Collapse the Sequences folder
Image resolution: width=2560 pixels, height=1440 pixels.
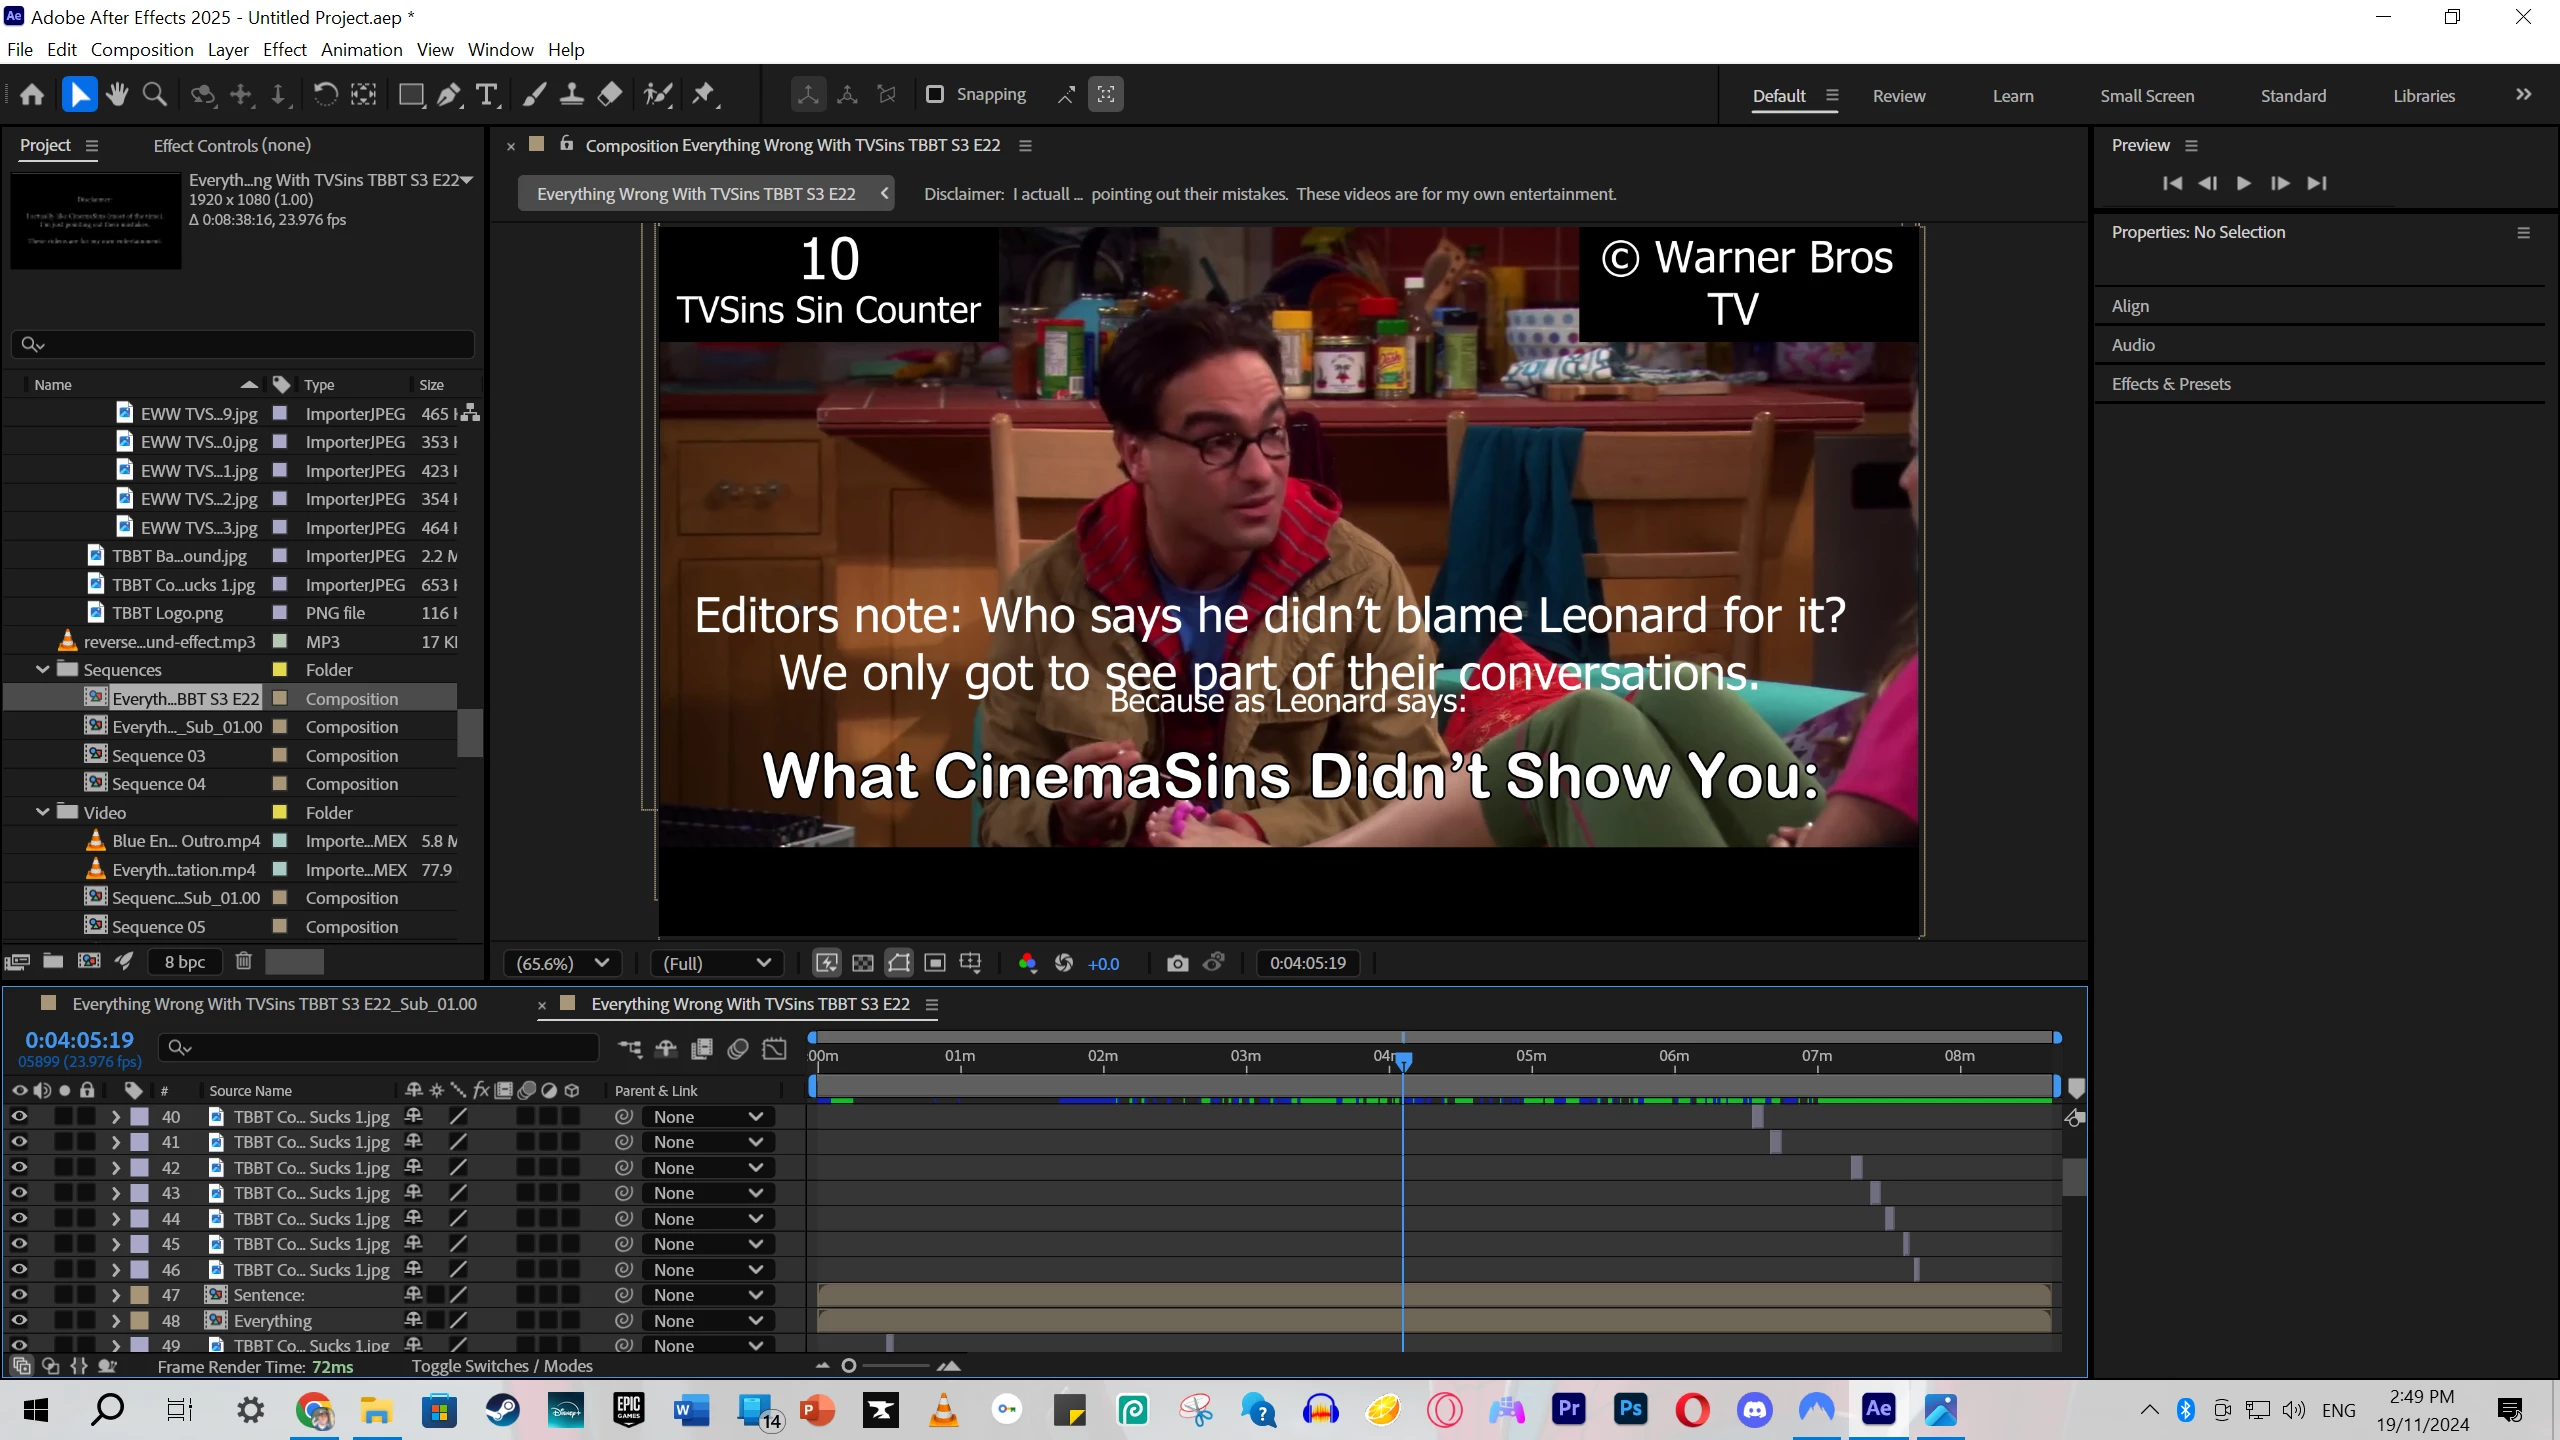click(x=43, y=670)
